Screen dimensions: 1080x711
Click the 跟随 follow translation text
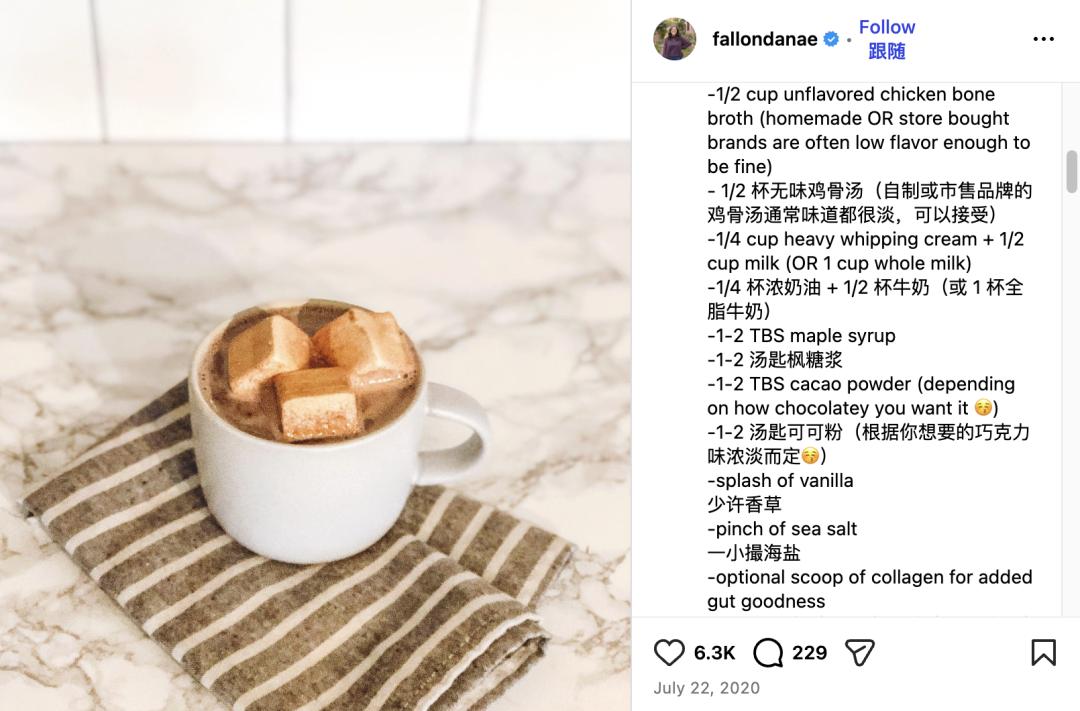(x=886, y=52)
